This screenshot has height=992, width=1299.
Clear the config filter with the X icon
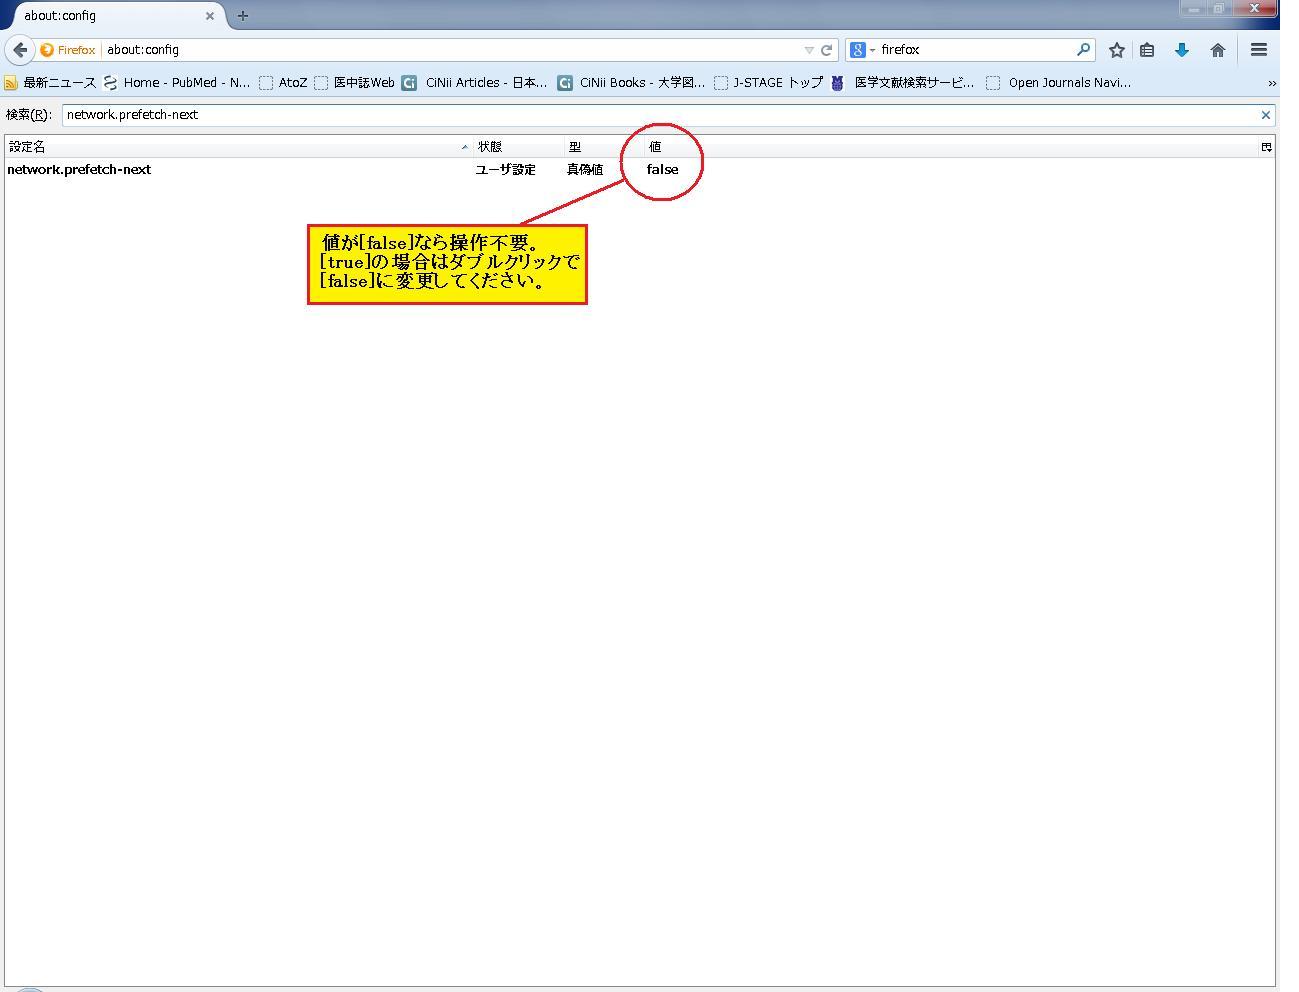click(1265, 115)
